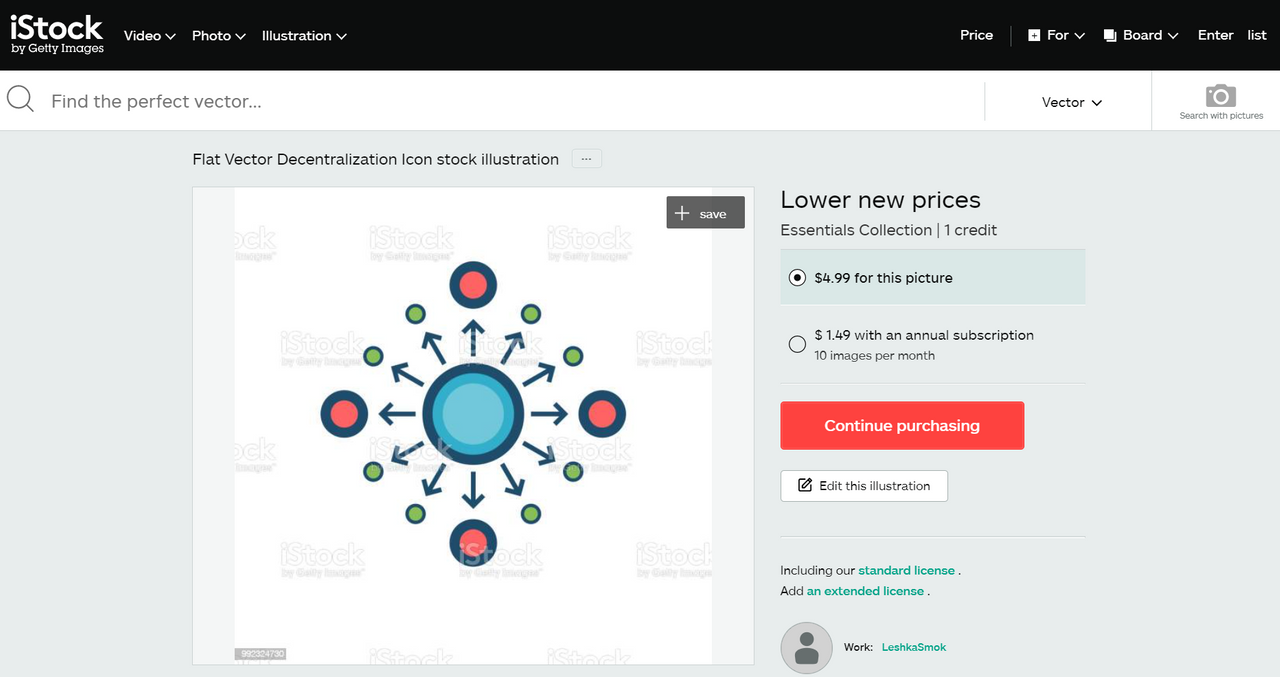Image resolution: width=1280 pixels, height=677 pixels.
Task: Click the plus icon on save button
Action: [x=683, y=213]
